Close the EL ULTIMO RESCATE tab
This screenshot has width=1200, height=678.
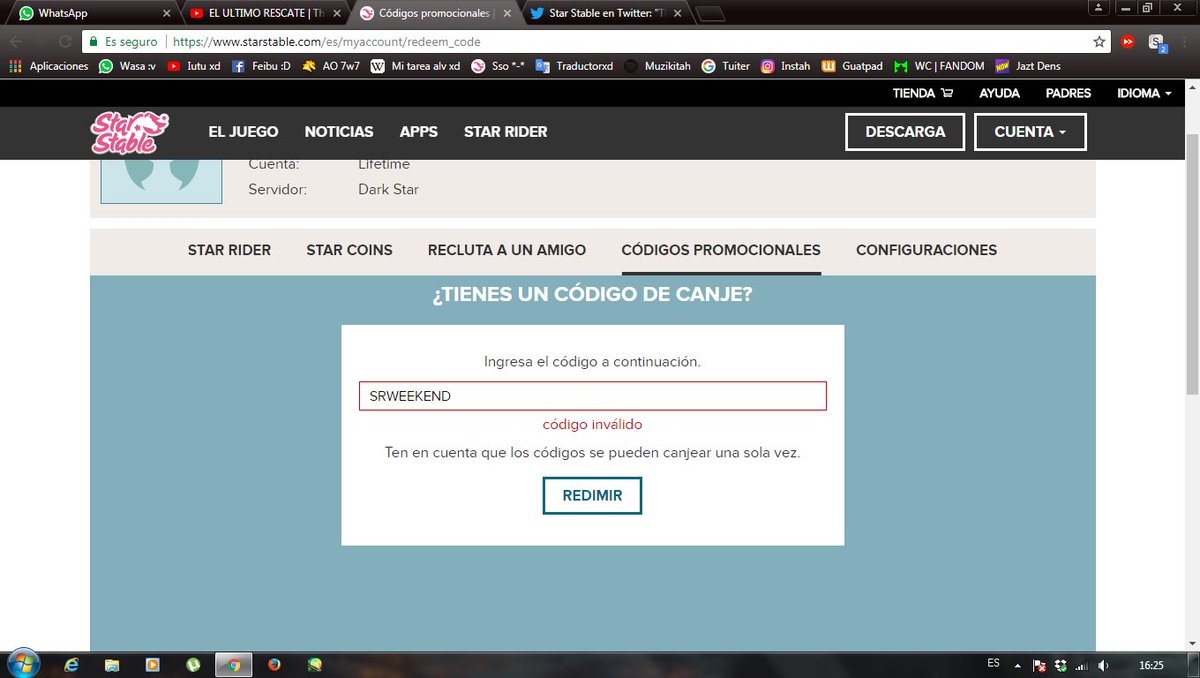335,14
